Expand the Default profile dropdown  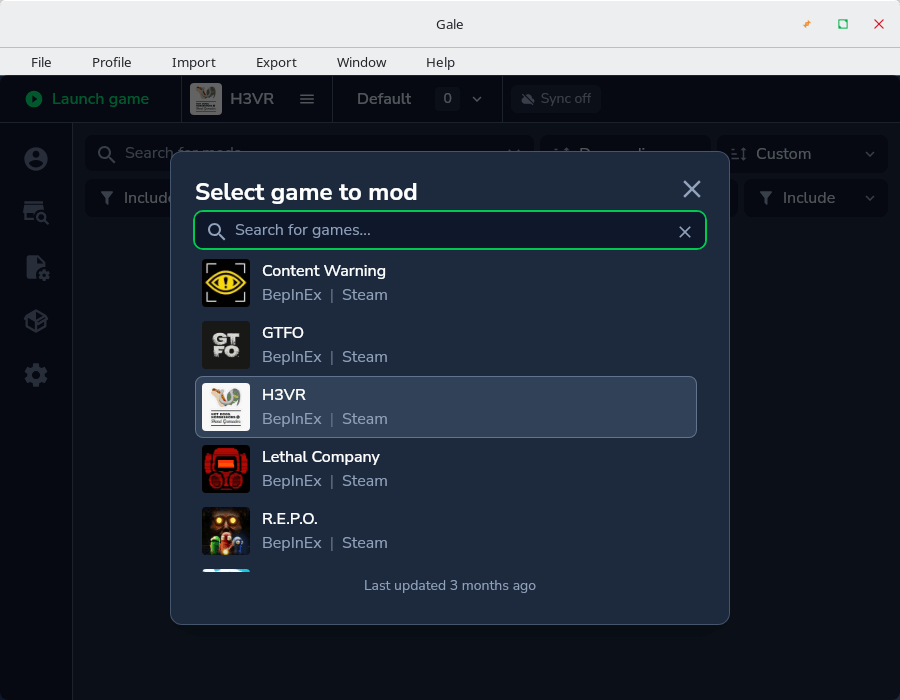click(x=477, y=99)
